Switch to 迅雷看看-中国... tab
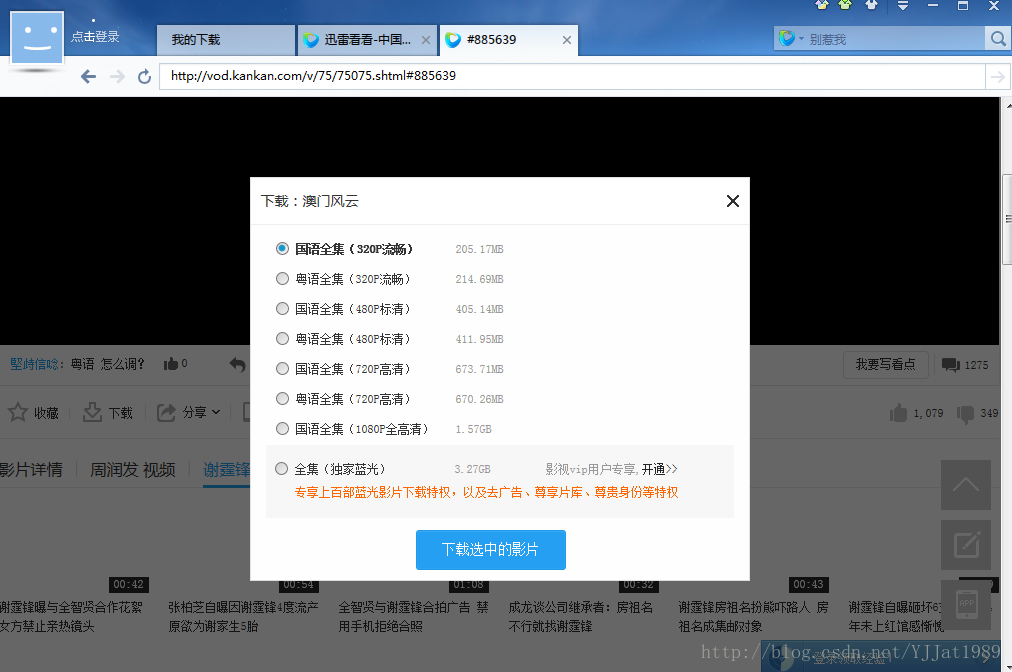Screen dimensions: 1012x672 [x=367, y=40]
